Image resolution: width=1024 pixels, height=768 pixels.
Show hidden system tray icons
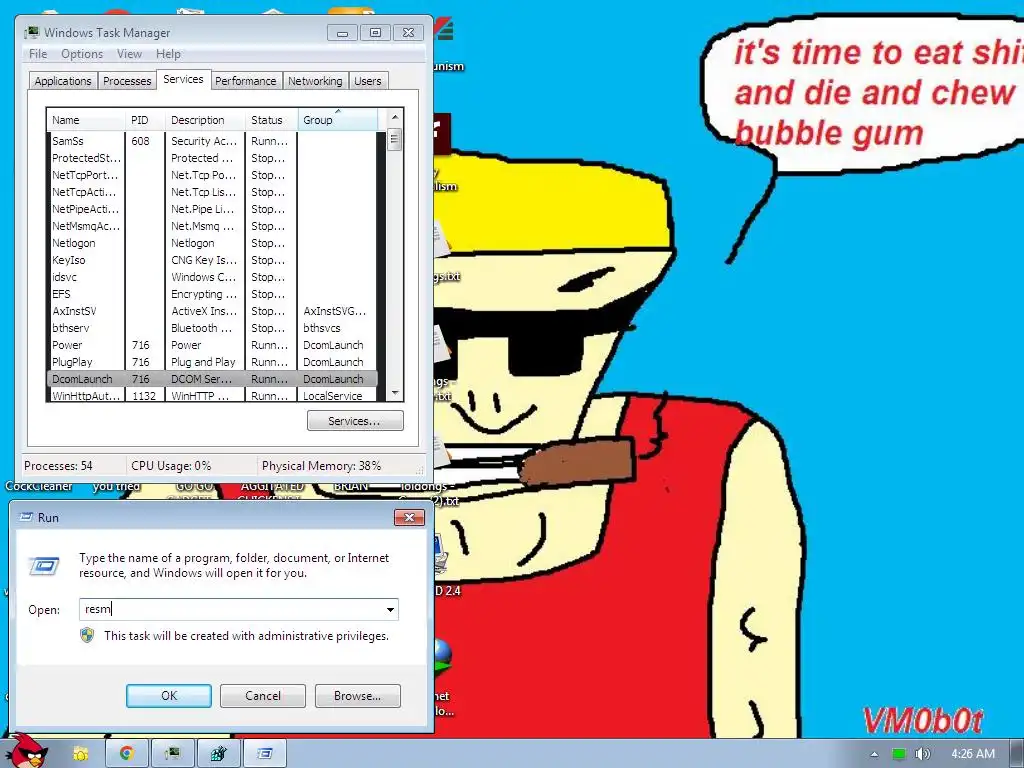coord(874,754)
